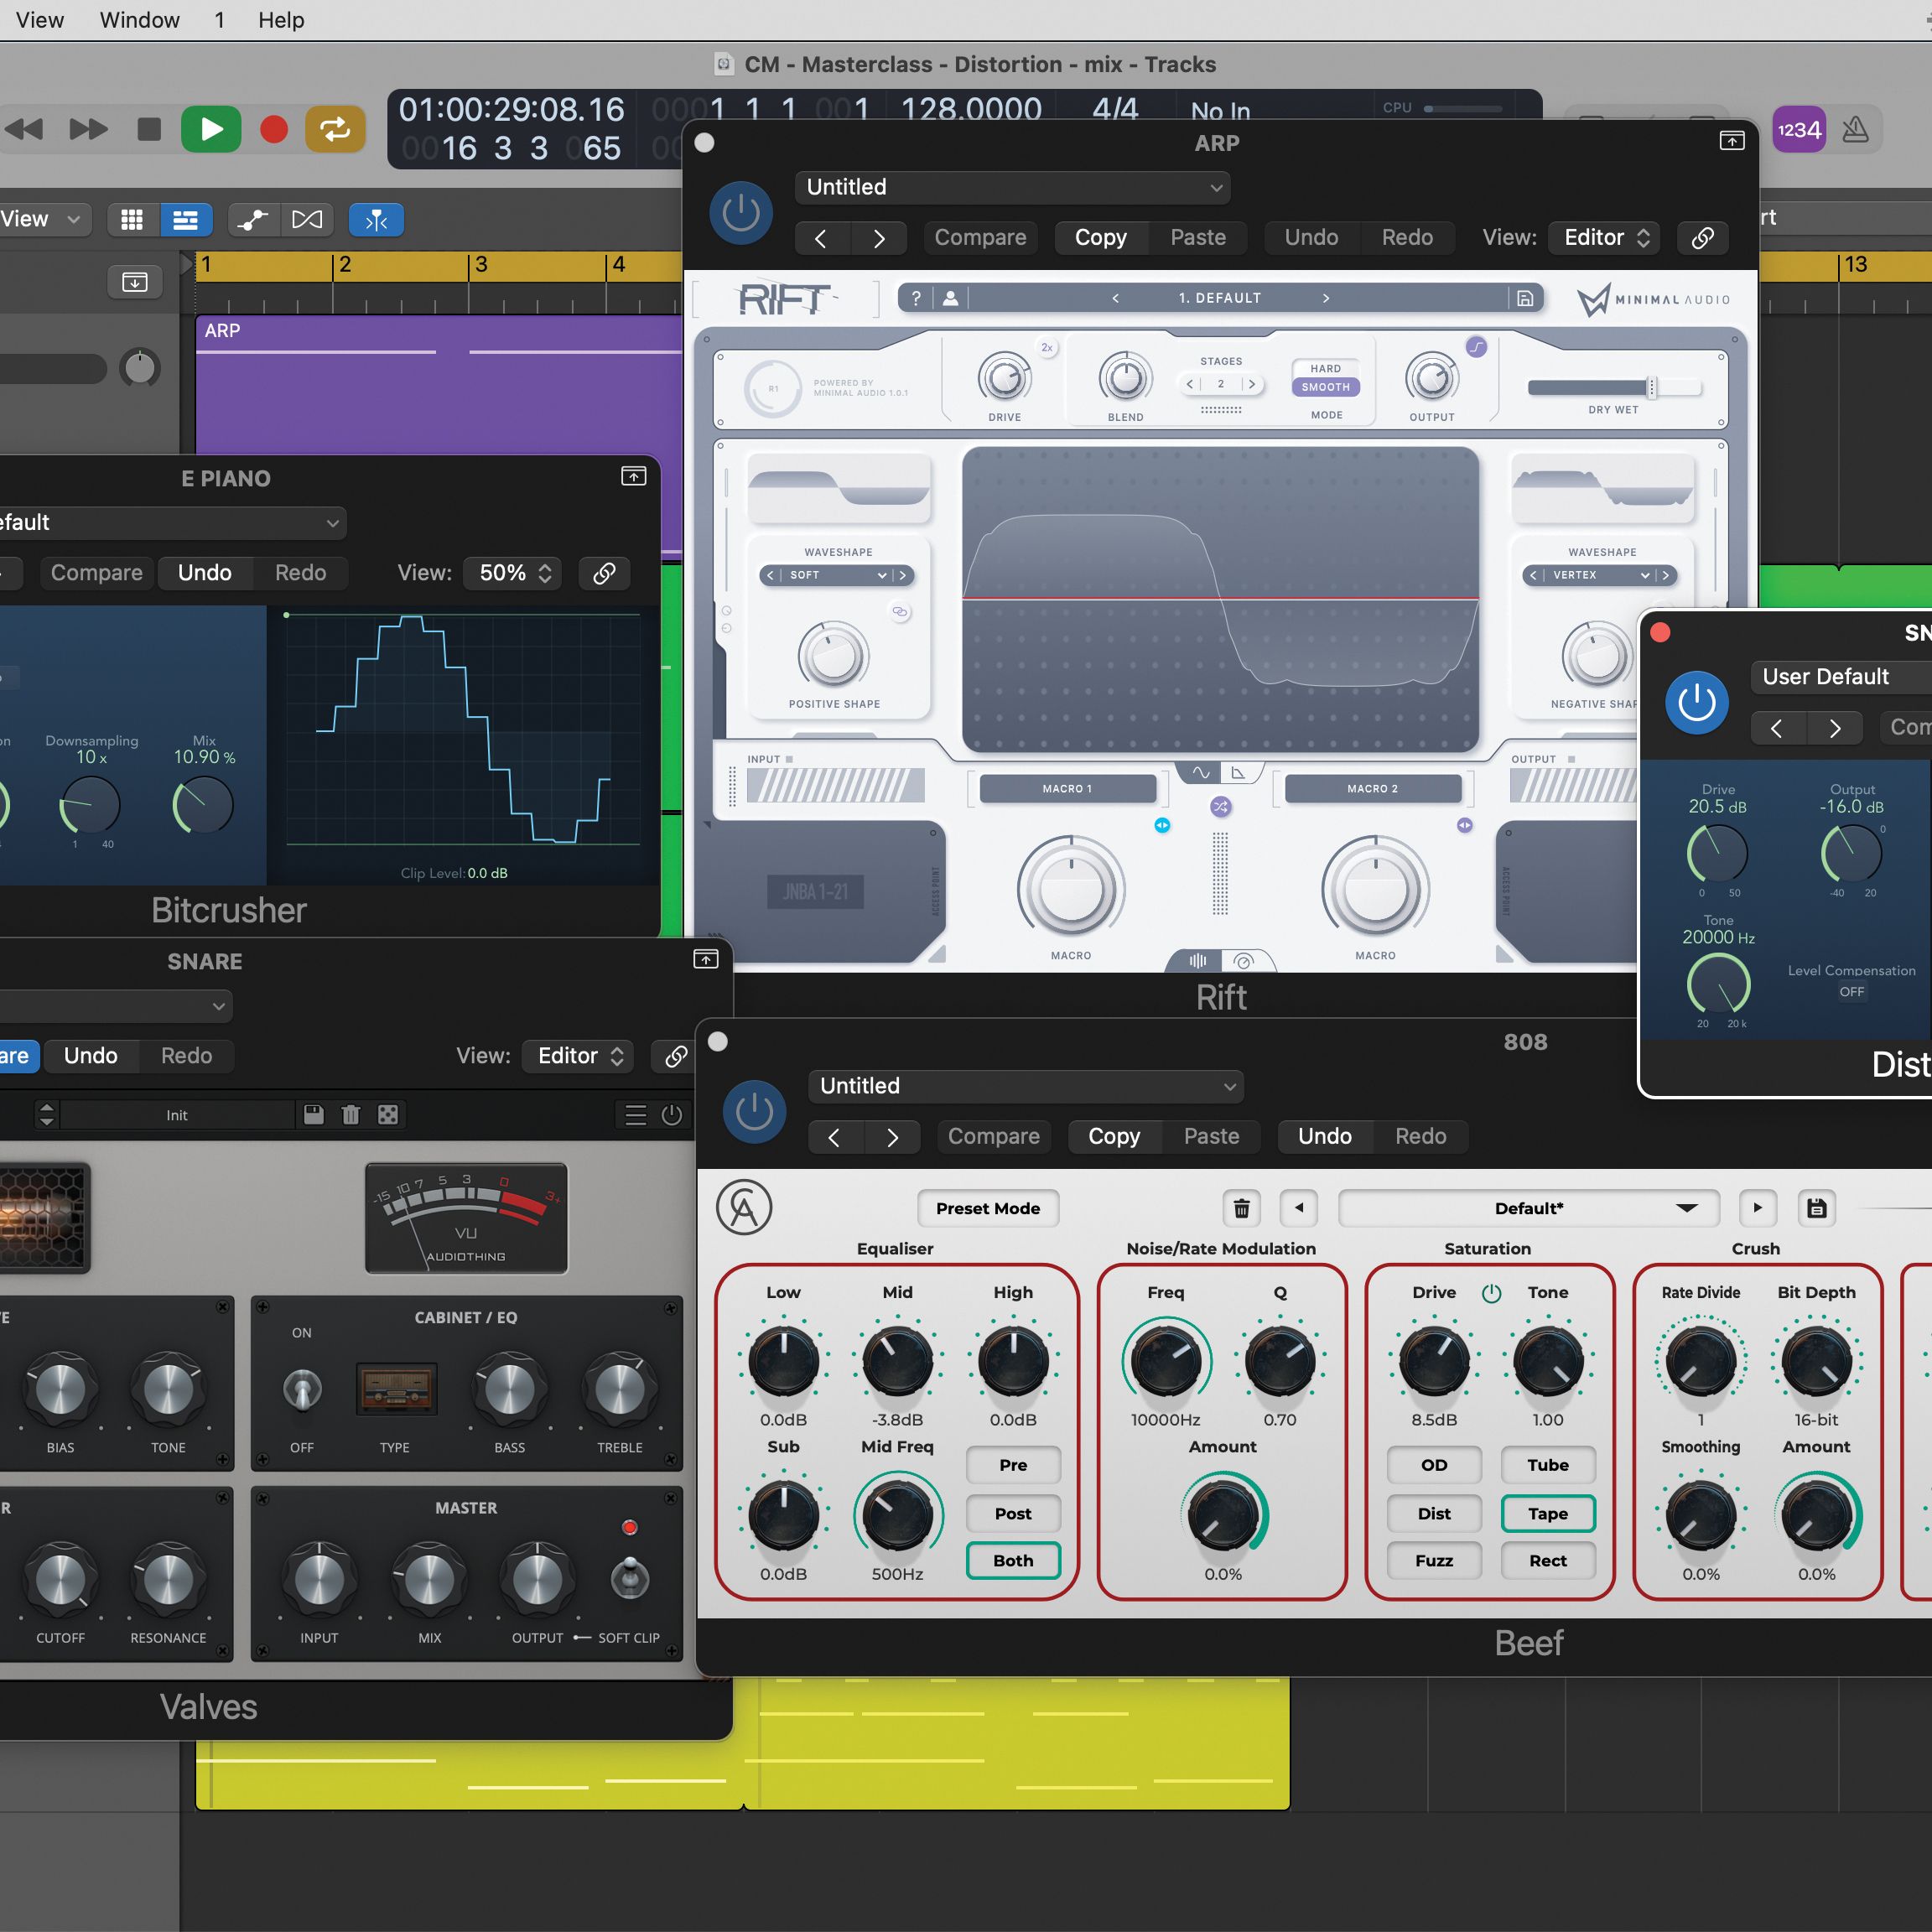Toggle the automation curve icon

pyautogui.click(x=253, y=220)
